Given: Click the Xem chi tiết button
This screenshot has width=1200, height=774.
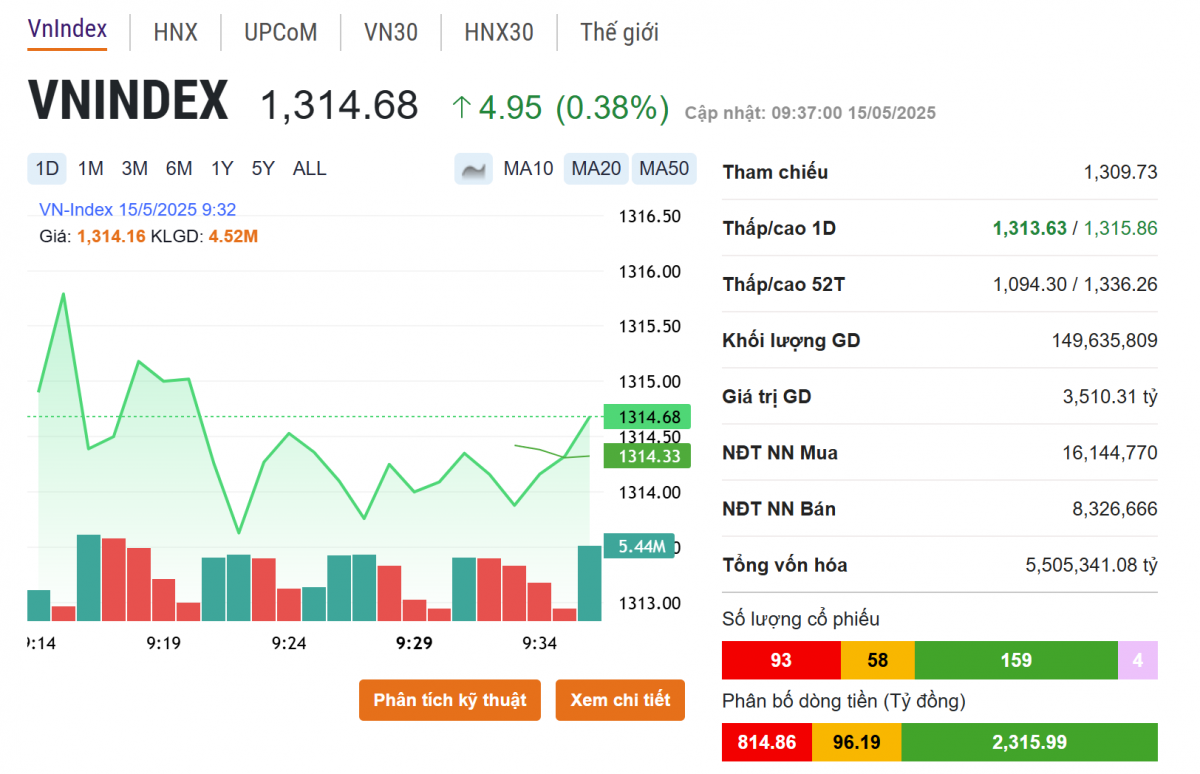Looking at the screenshot, I should click(620, 700).
